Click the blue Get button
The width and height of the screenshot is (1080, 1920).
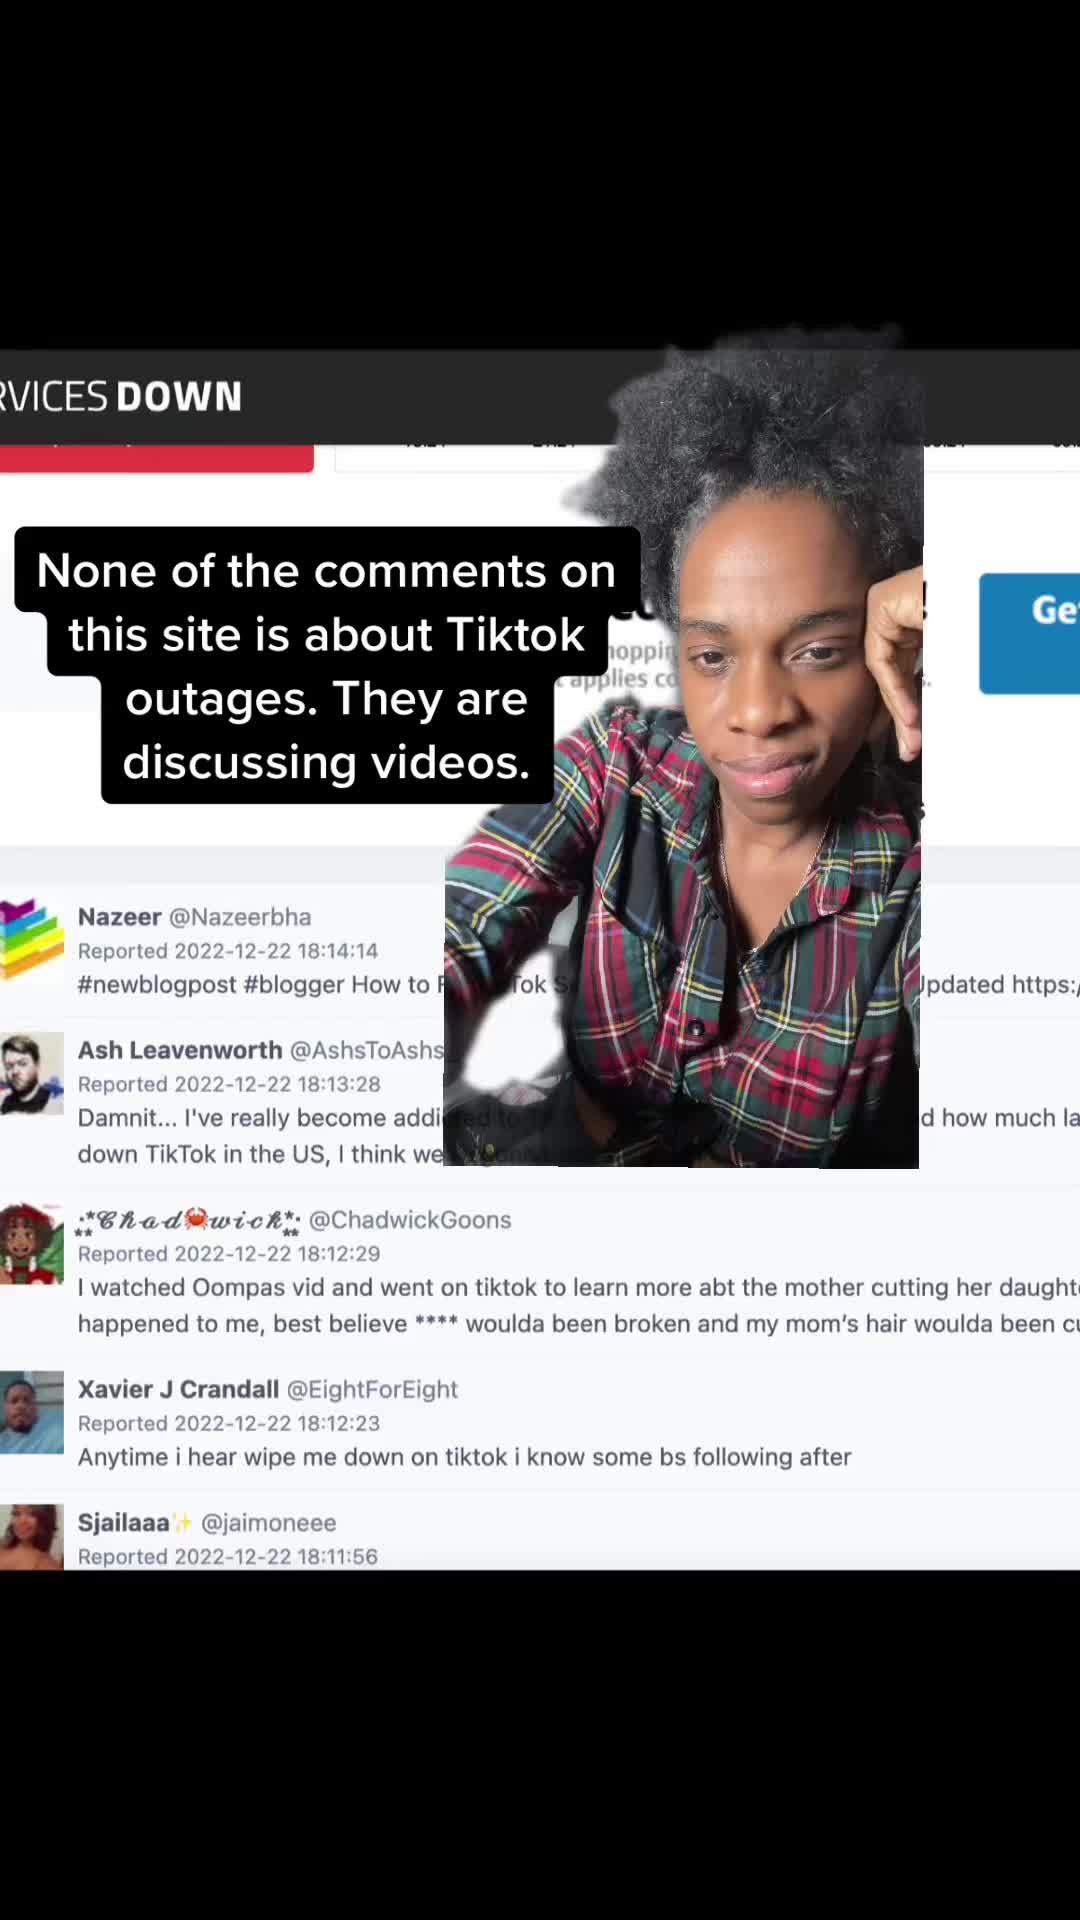[1030, 633]
